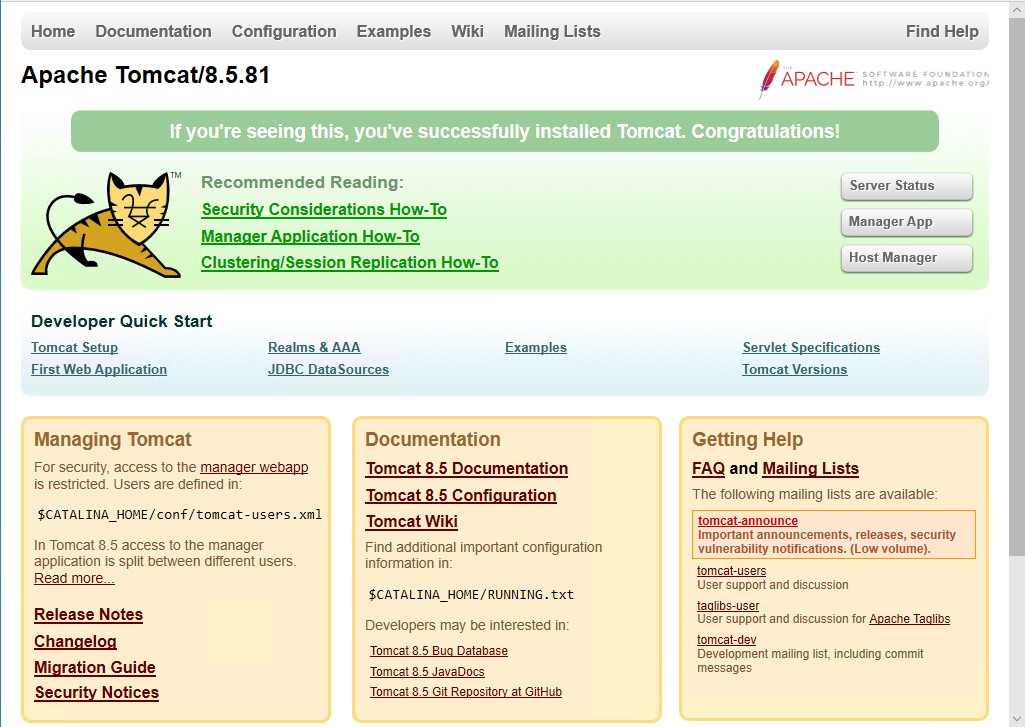Open the tomcat-dev mailing list link
The image size is (1025, 727).
click(x=726, y=640)
